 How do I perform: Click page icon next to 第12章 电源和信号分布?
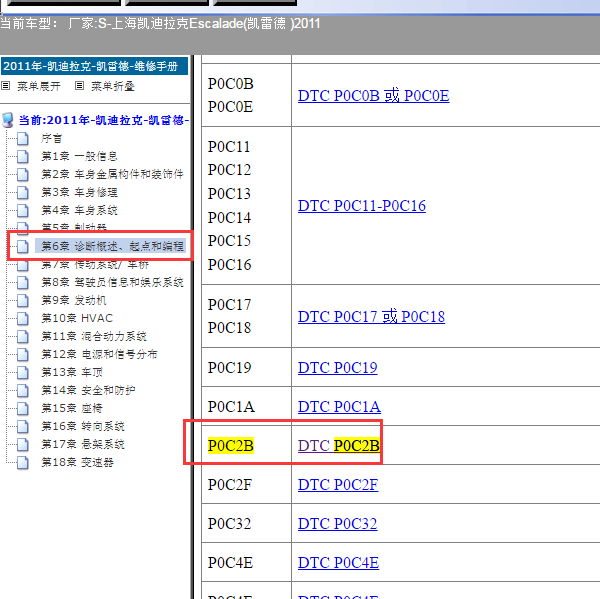pyautogui.click(x=23, y=354)
